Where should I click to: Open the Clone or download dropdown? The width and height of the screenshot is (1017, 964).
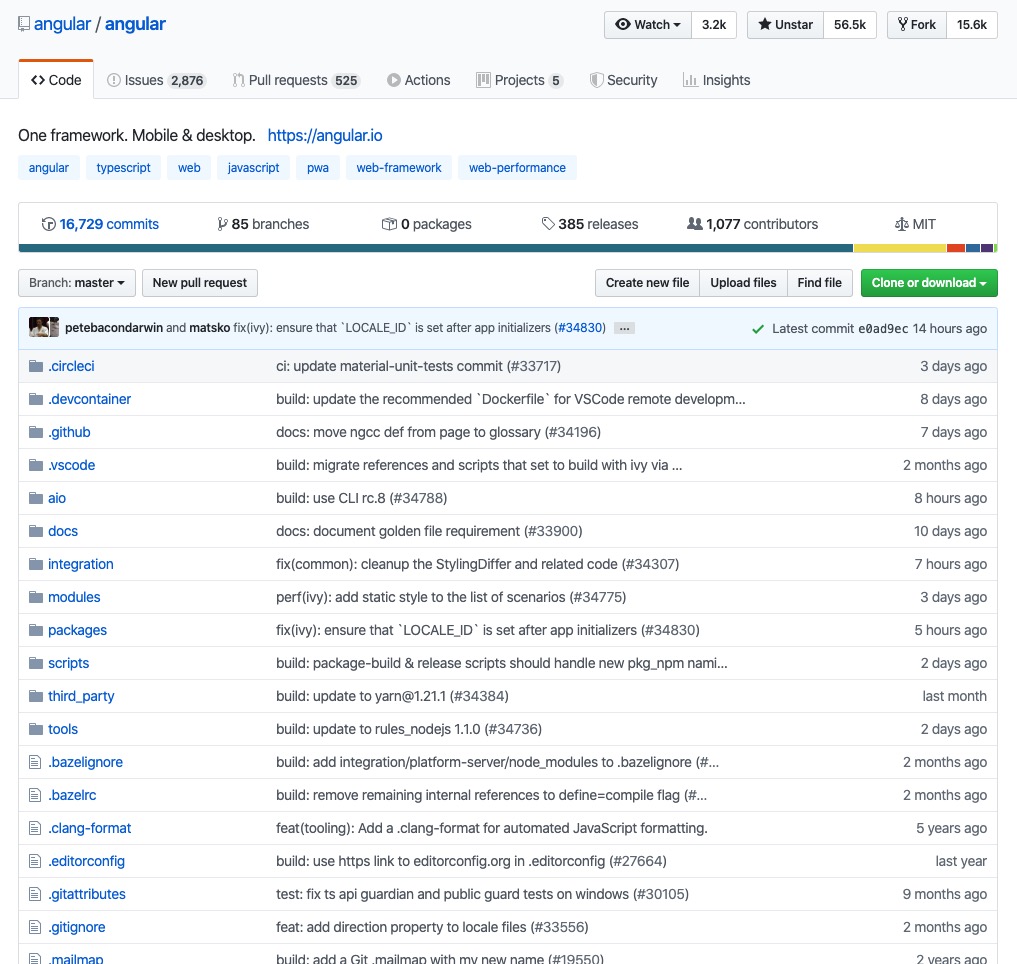click(929, 283)
